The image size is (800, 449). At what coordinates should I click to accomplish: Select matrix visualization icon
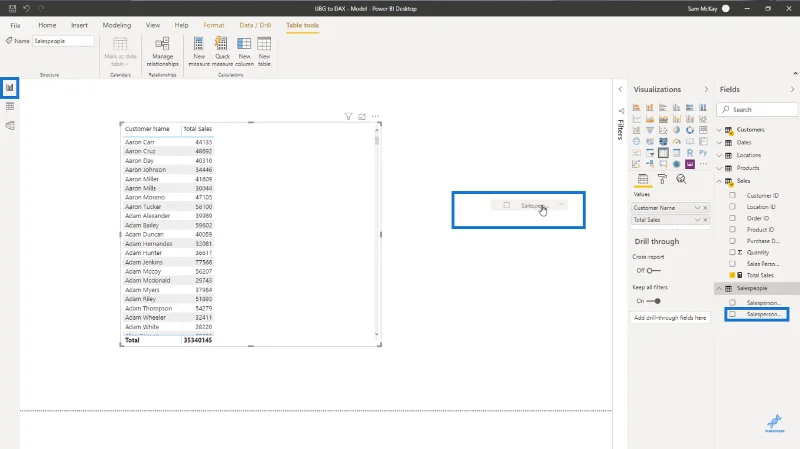pos(677,153)
